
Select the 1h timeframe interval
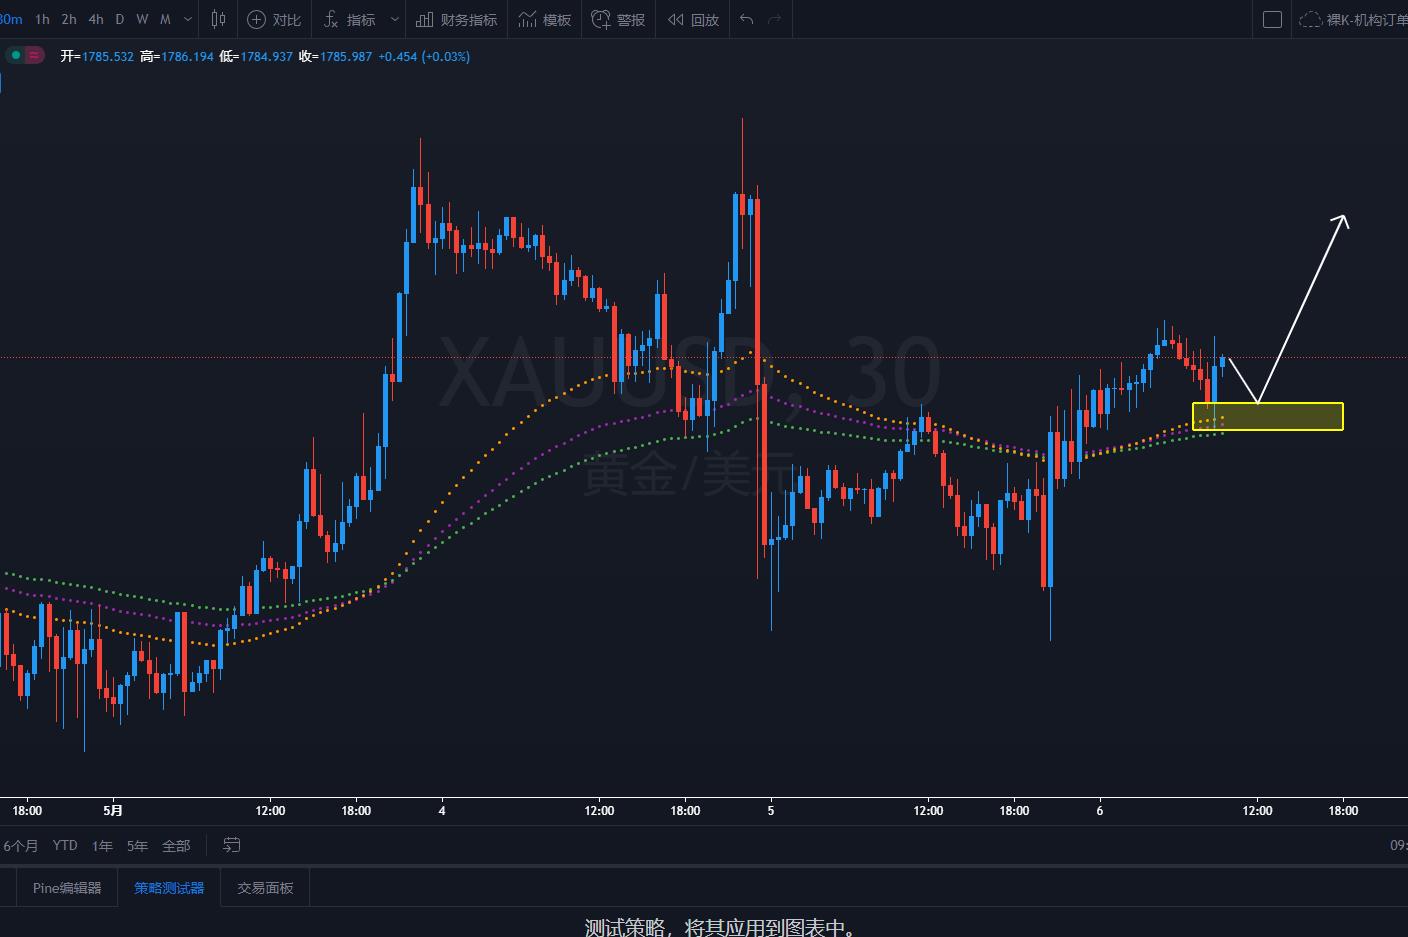pyautogui.click(x=42, y=19)
